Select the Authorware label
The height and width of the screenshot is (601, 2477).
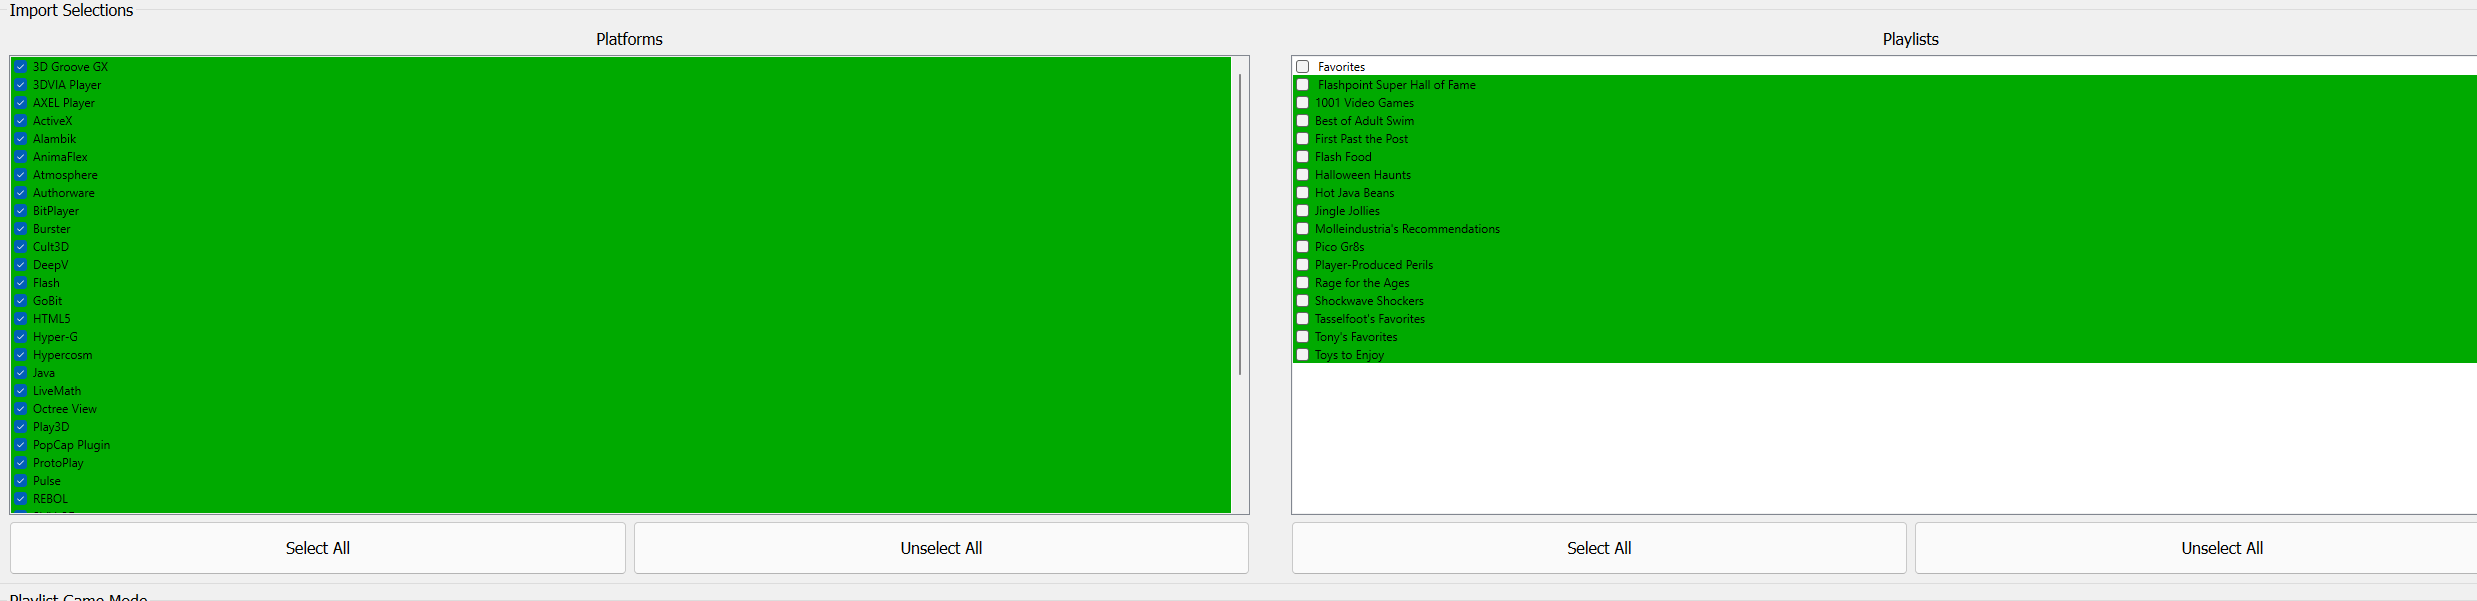point(64,193)
